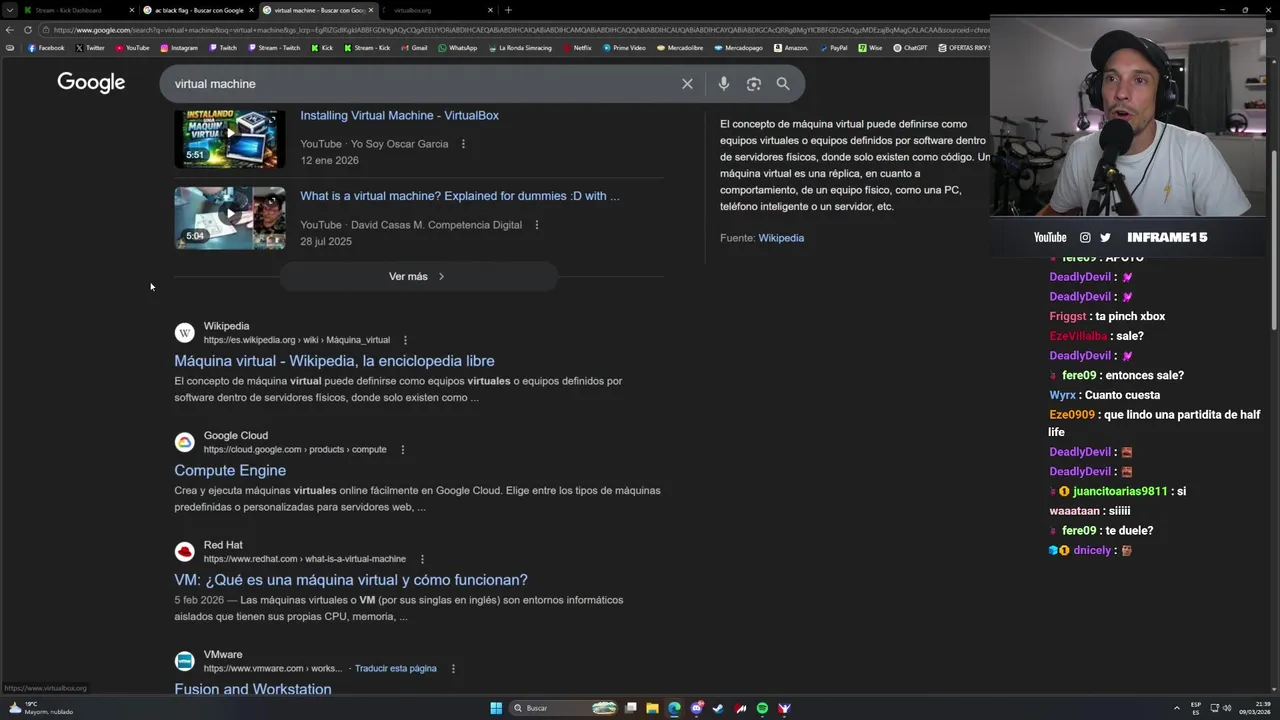Open more options for Google Cloud result
The width and height of the screenshot is (1280, 720).
[403, 450]
